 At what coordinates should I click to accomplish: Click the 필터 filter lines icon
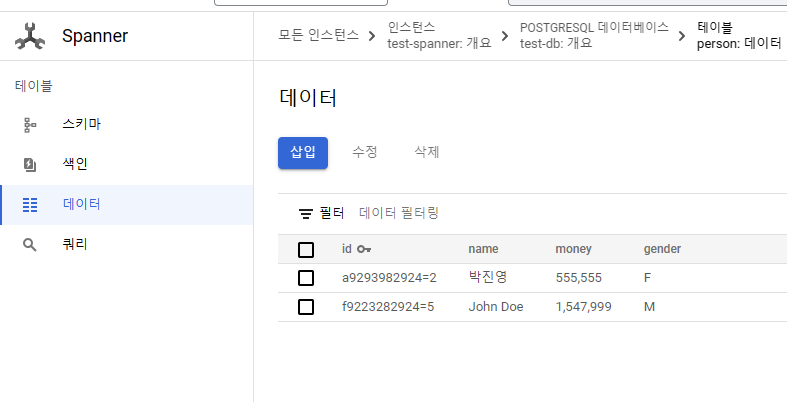click(x=306, y=214)
